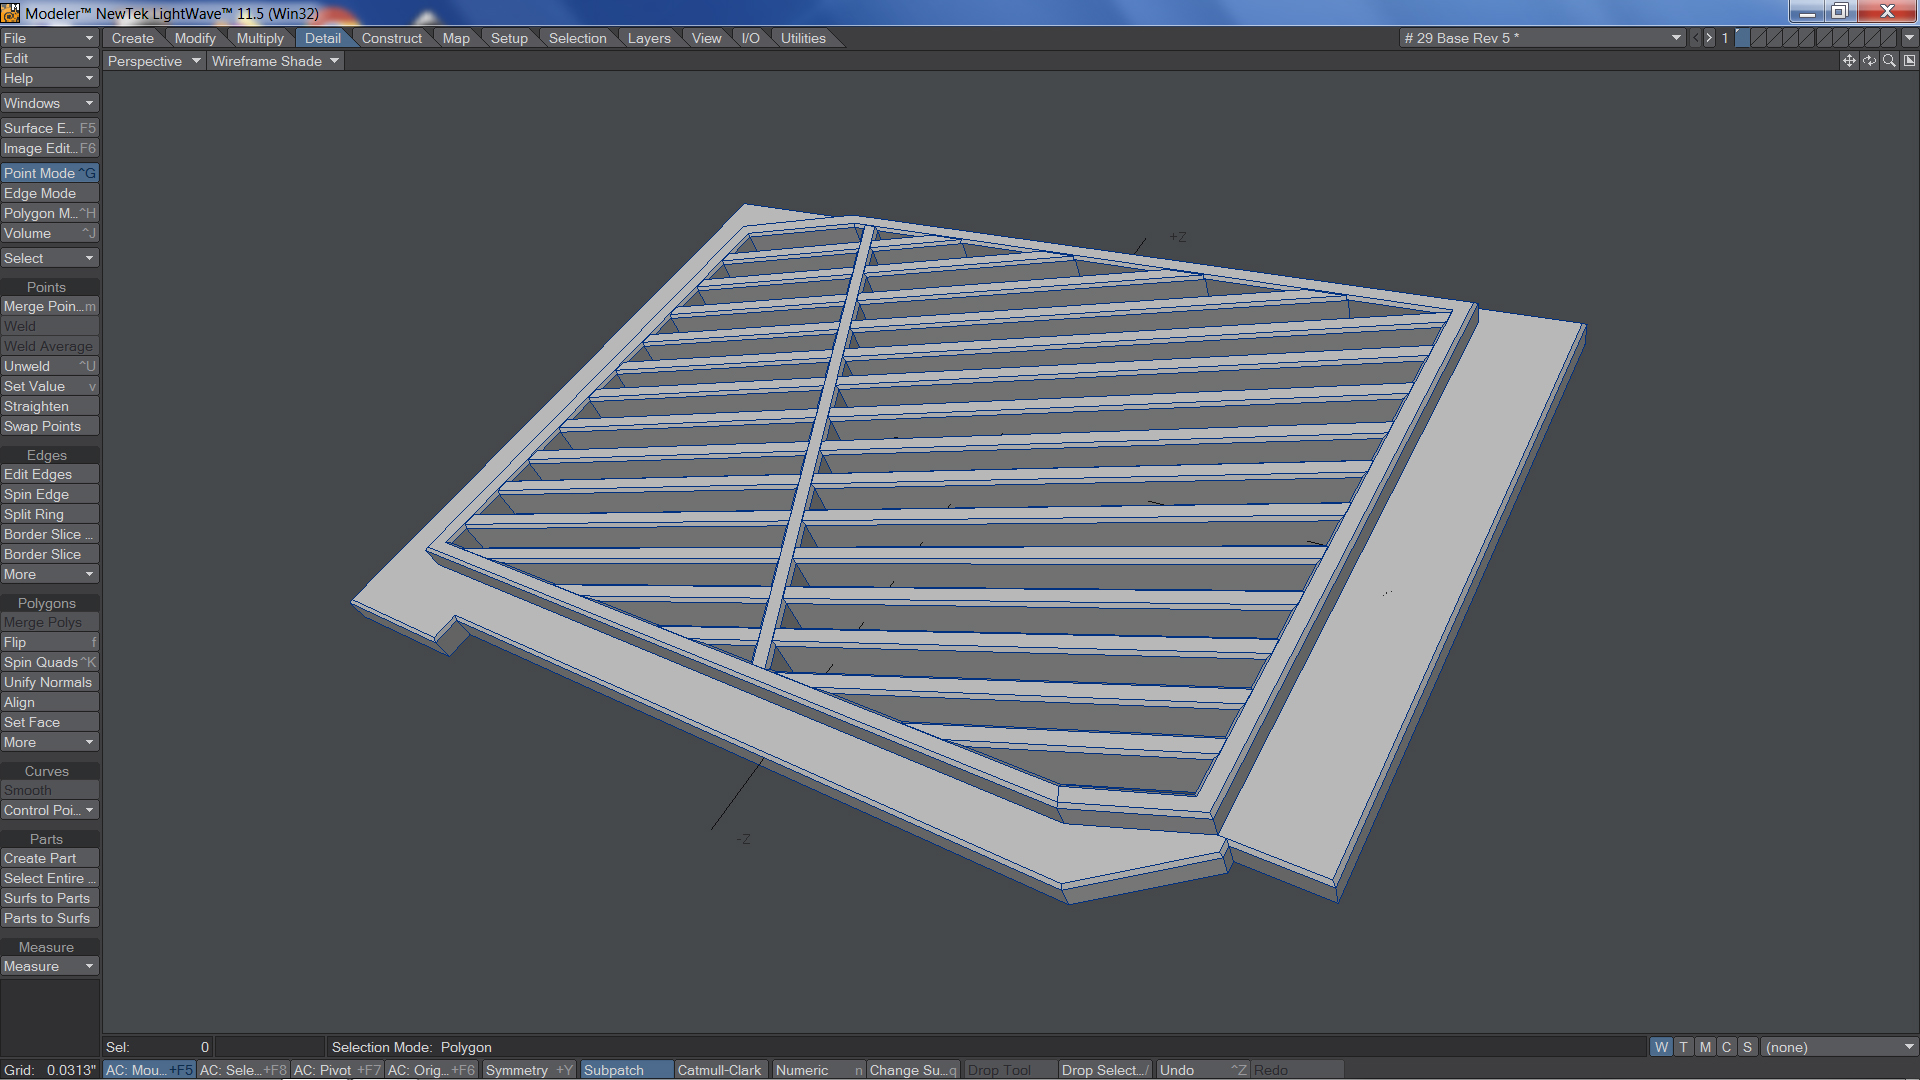Open Surface Editor
Image resolution: width=1920 pixels, height=1080 pixels.
click(x=49, y=128)
